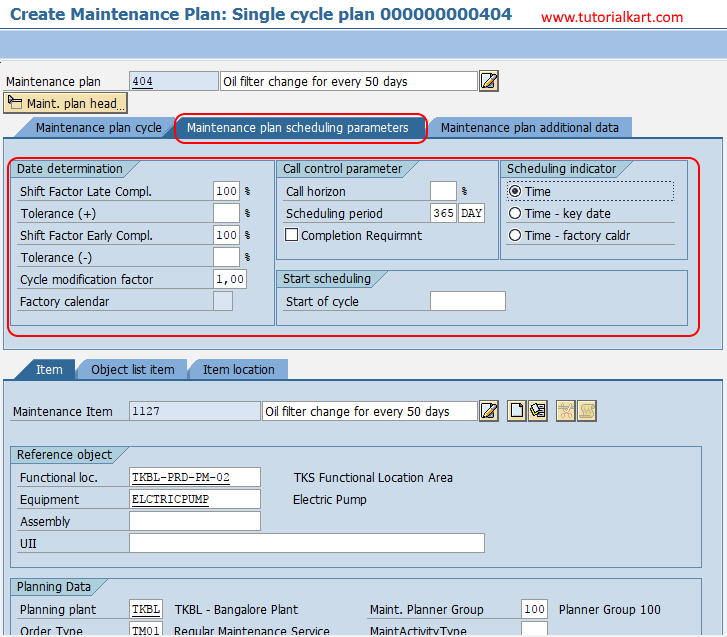Click the Tolerance (+) input field
The width and height of the screenshot is (727, 637).
click(226, 213)
